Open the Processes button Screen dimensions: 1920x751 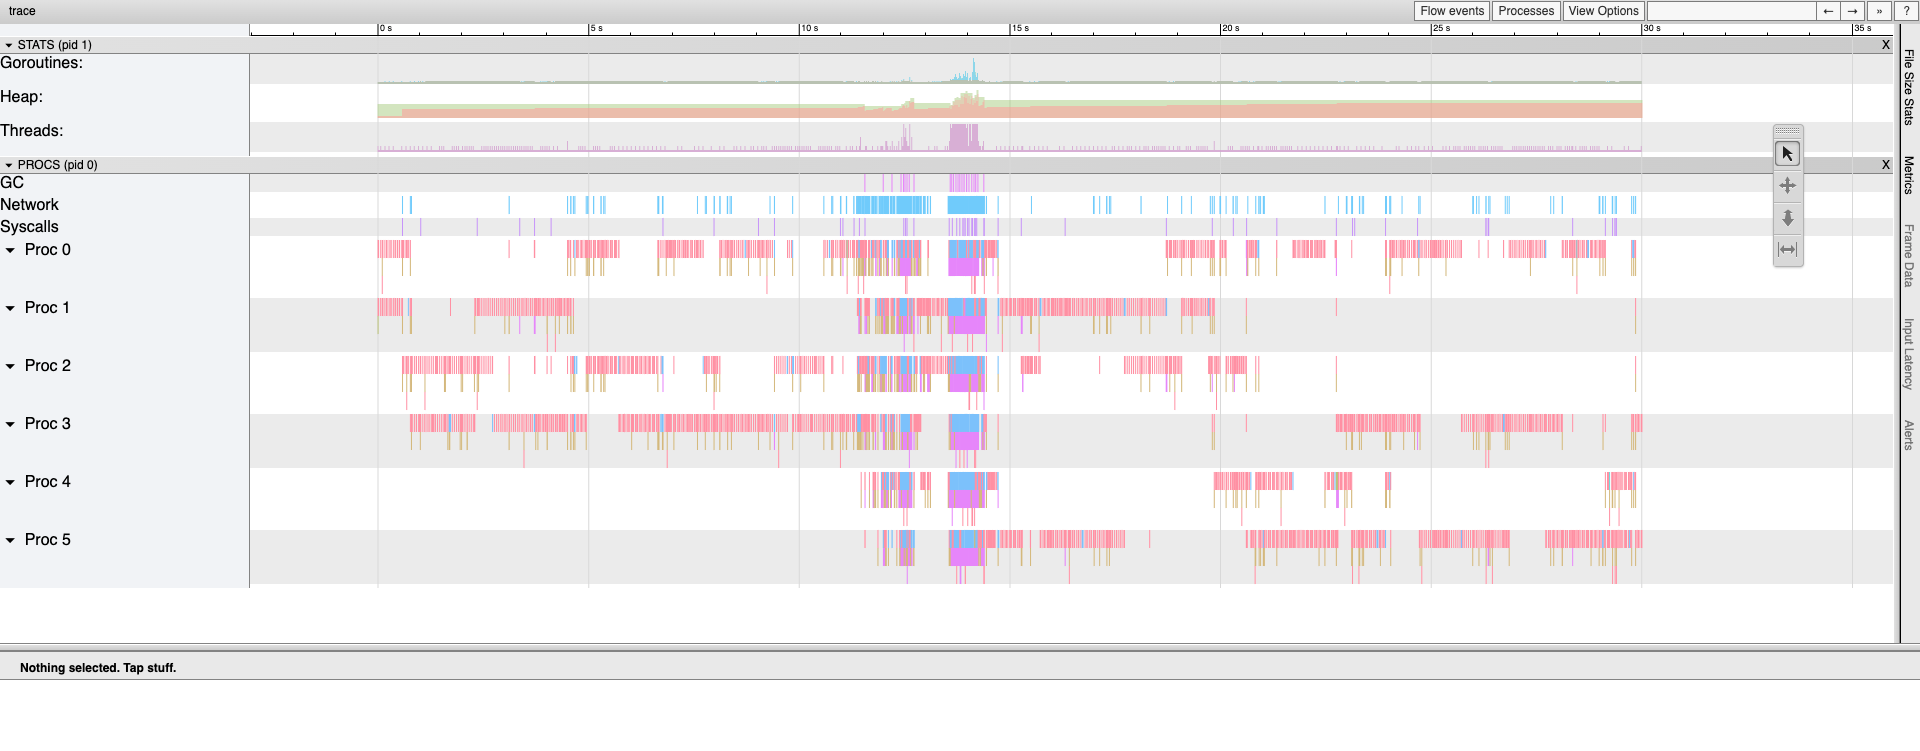(x=1526, y=11)
